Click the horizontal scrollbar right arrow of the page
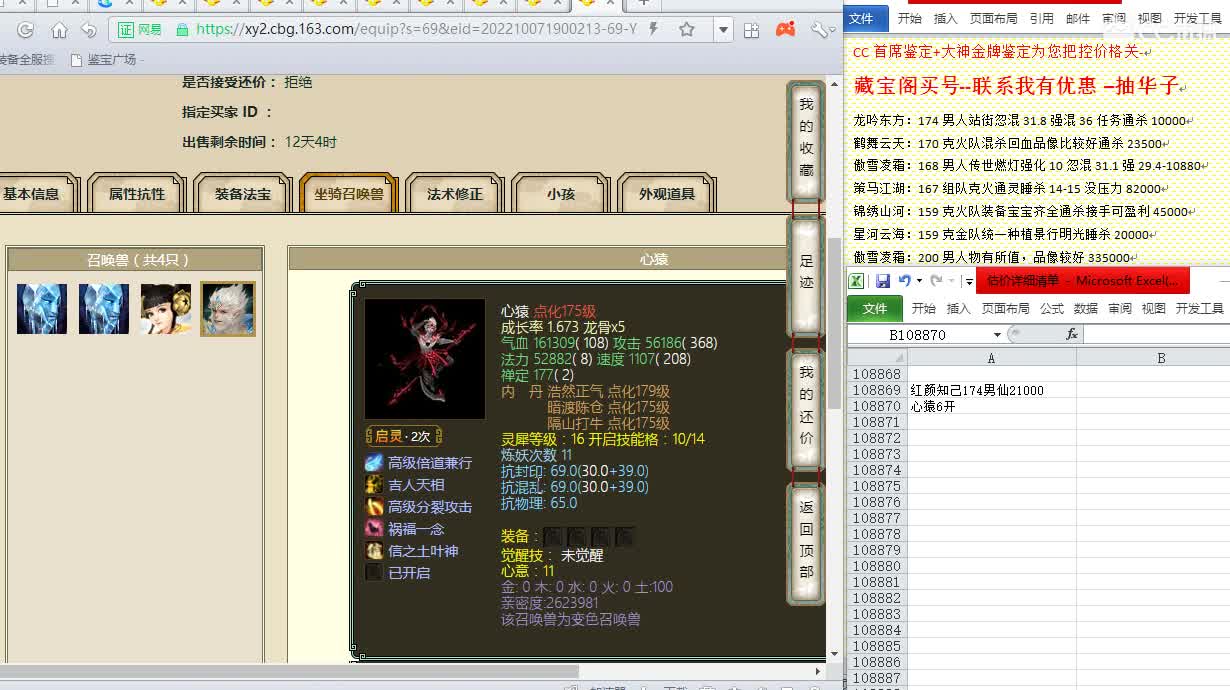 point(819,672)
